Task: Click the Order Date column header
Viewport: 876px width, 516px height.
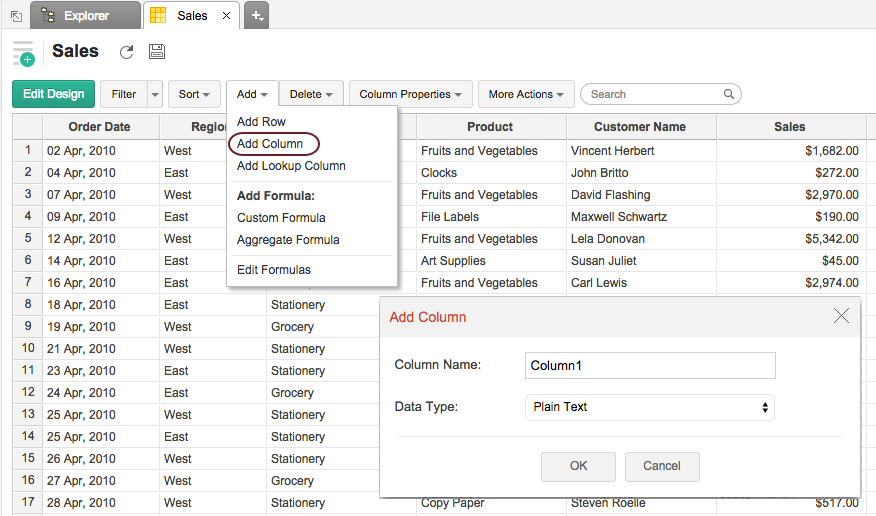Action: [x=100, y=127]
